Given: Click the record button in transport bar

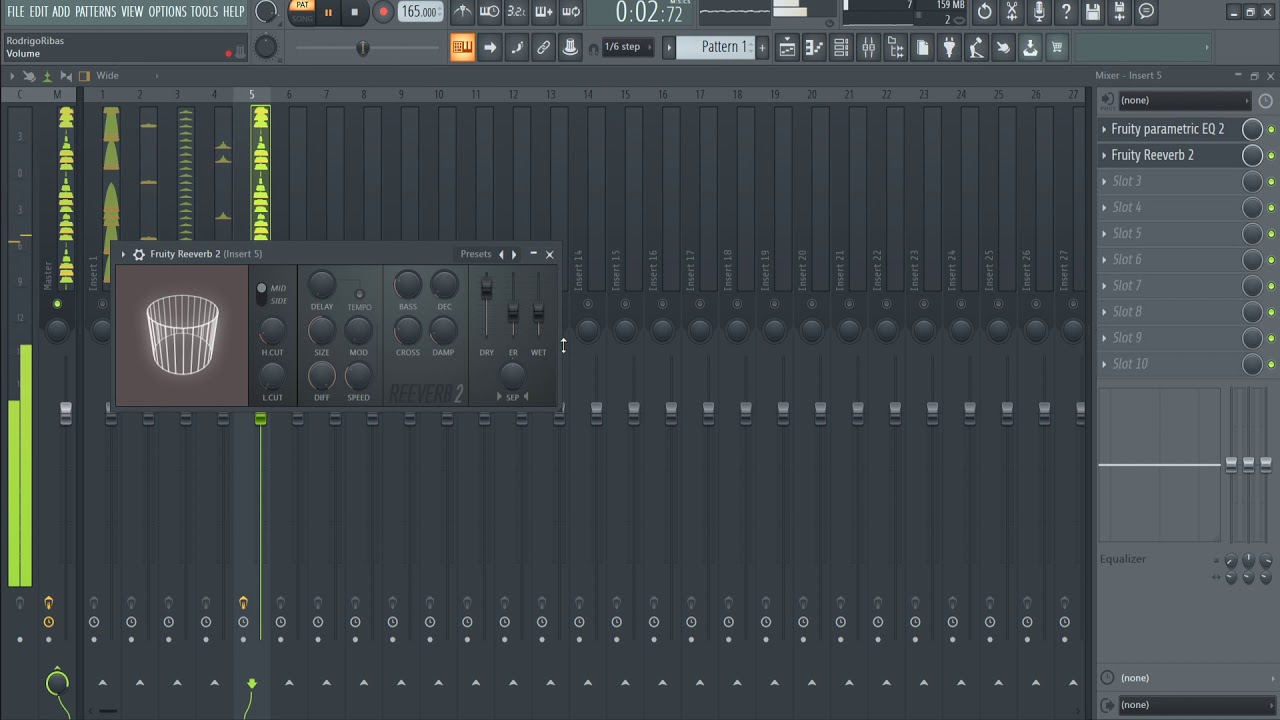Looking at the screenshot, I should click(x=382, y=12).
